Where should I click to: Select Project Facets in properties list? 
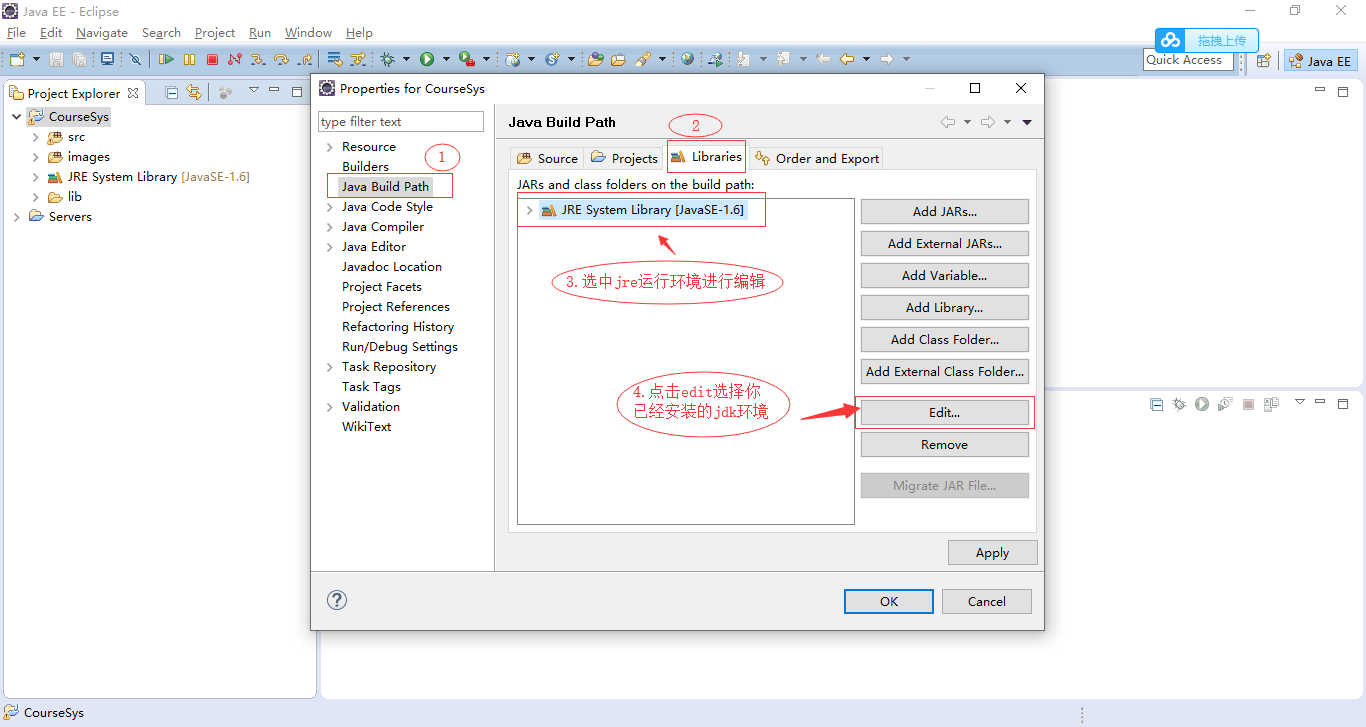tap(382, 287)
